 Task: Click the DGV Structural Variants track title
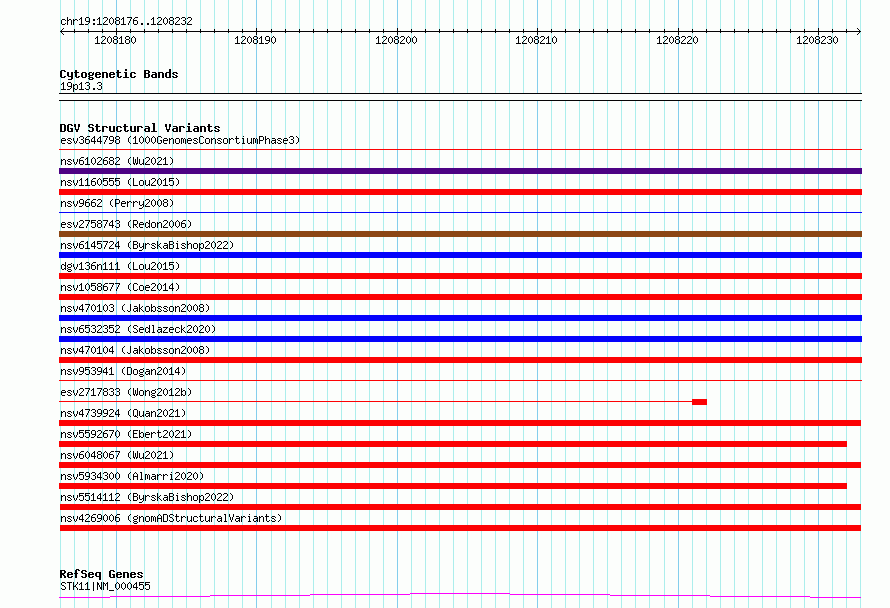(x=140, y=128)
